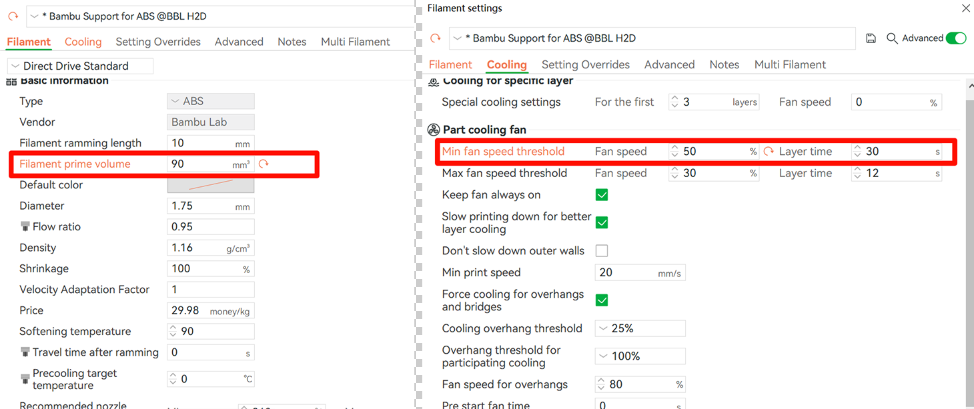Open Advanced tab in Filament settings window
Screen dimensions: 974x409
click(x=669, y=65)
